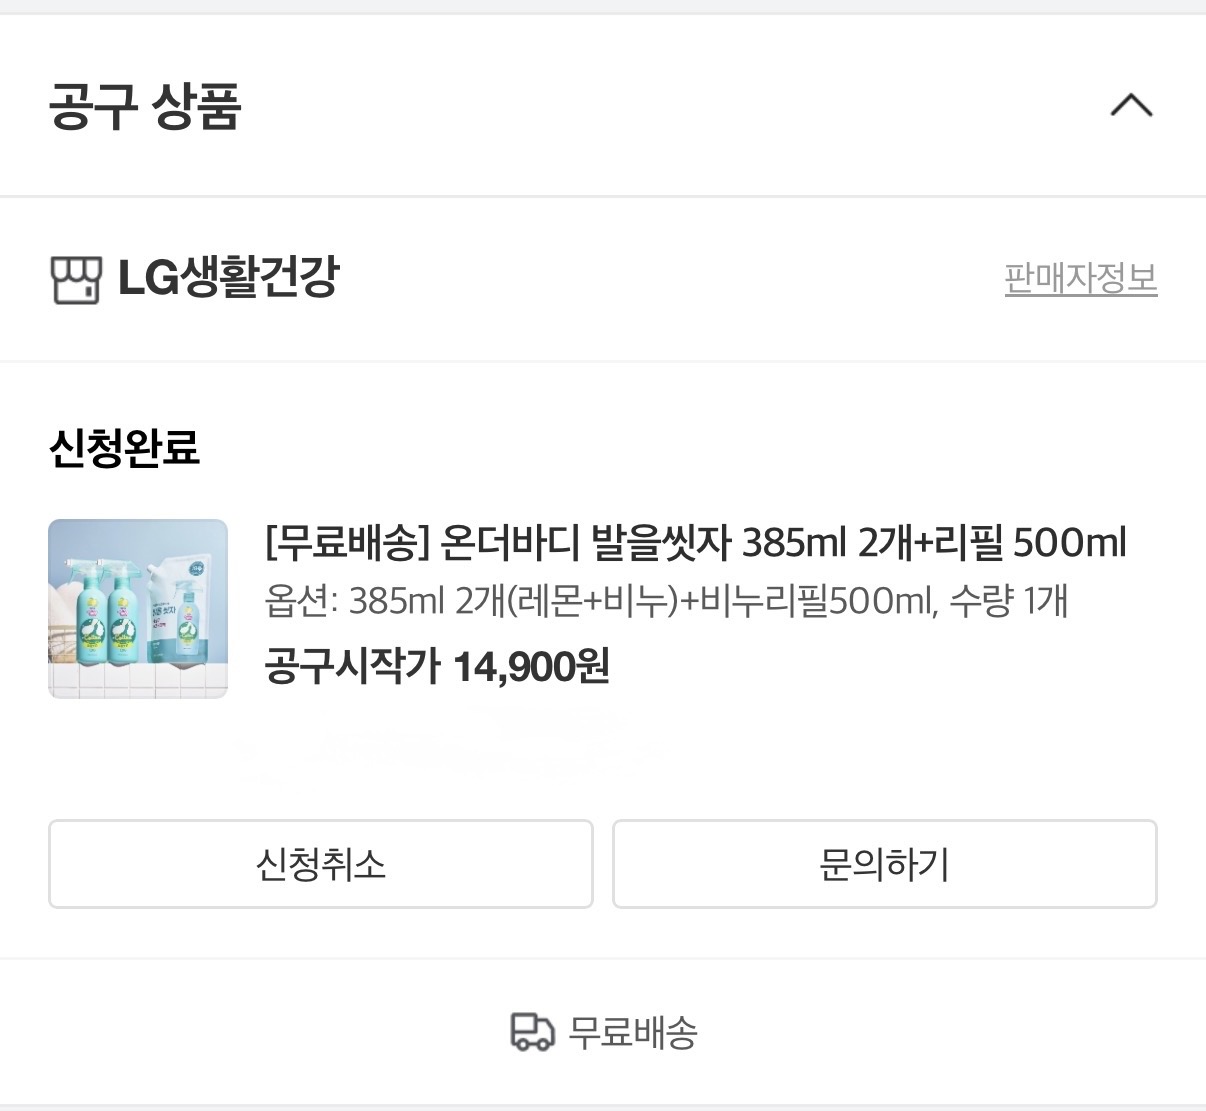Click the [무료배송] tag in product title

click(x=346, y=543)
